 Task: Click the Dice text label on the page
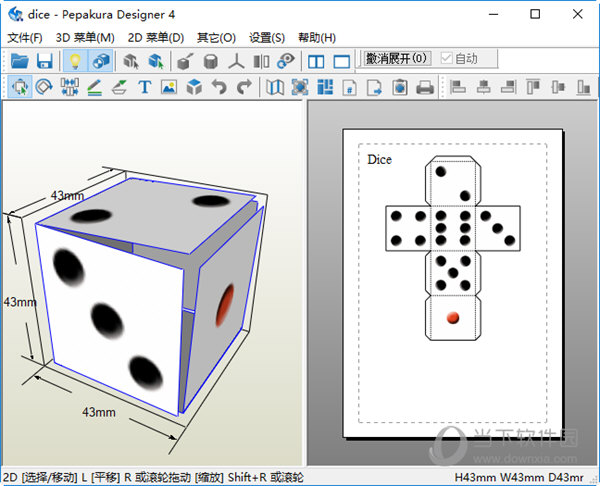pyautogui.click(x=379, y=160)
